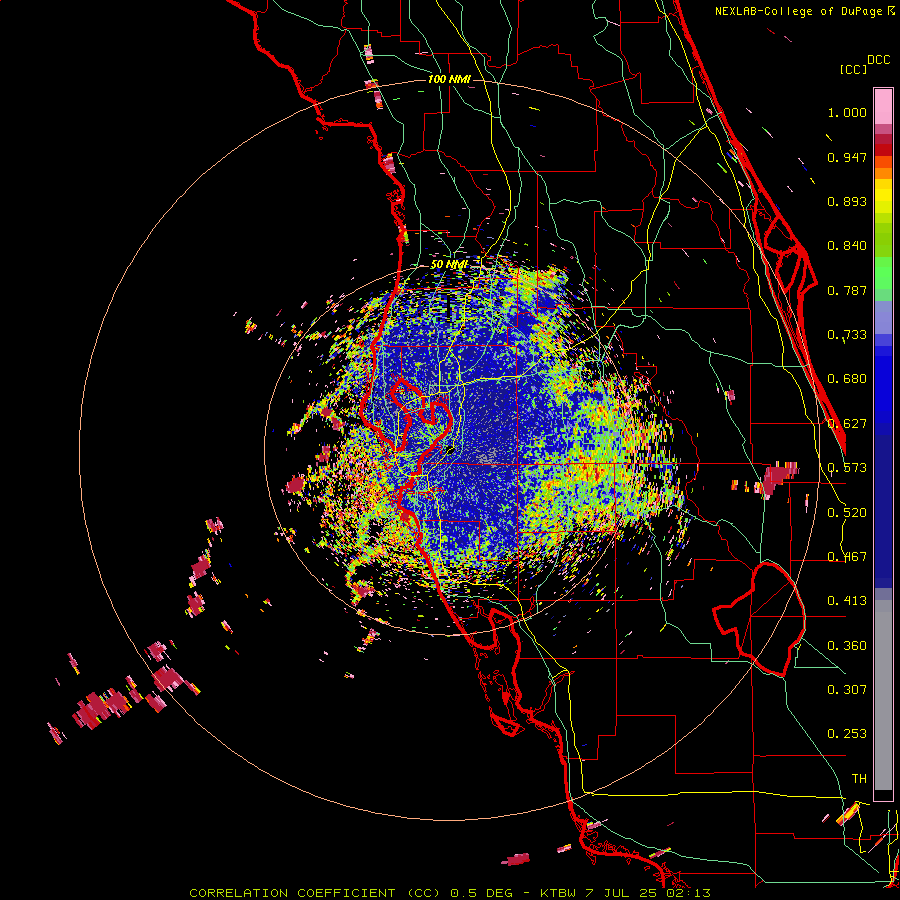Click the pink top segment of the color bar

coord(883,107)
